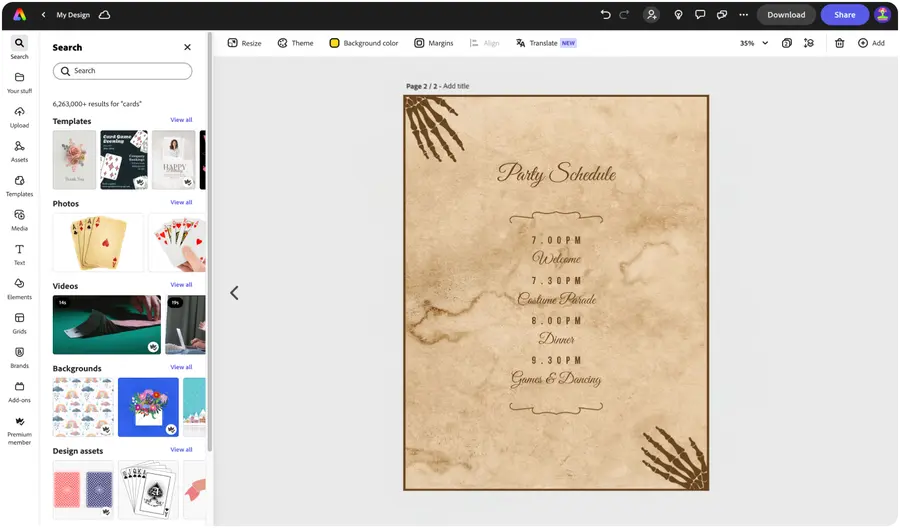Viewport: 900px width, 528px height.
Task: Add a new page with the Add button
Action: click(x=871, y=43)
